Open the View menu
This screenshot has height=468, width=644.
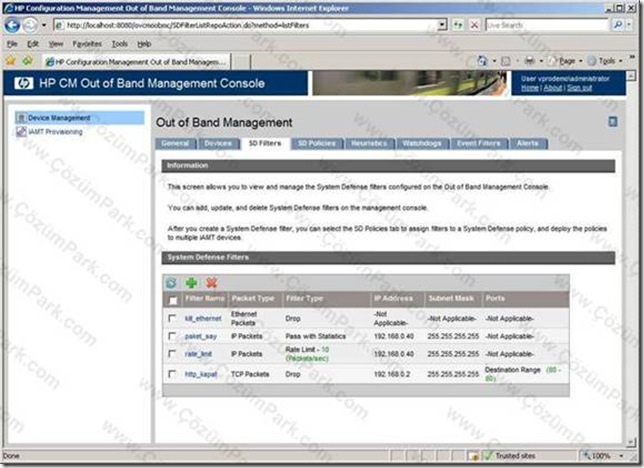[x=56, y=44]
